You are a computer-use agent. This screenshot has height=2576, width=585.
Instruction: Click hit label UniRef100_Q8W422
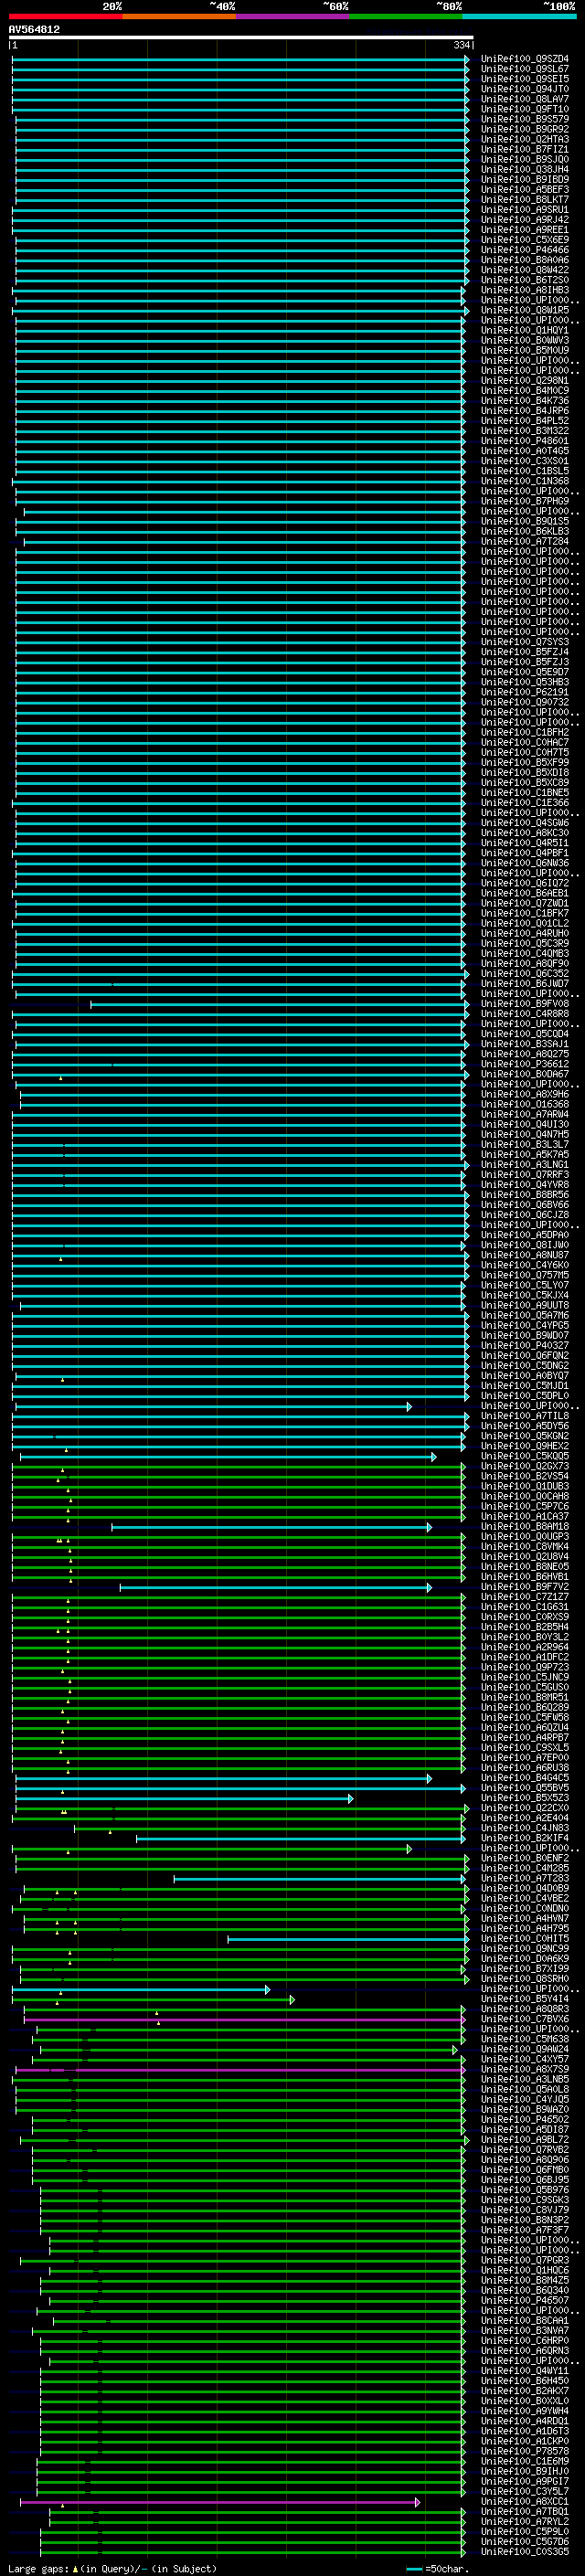524,270
